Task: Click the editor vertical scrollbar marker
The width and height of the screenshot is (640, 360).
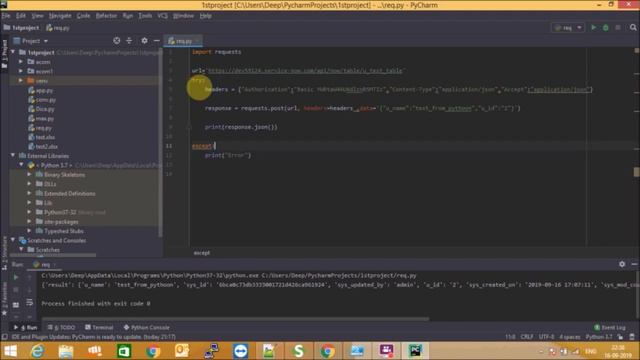Action: pyautogui.click(x=636, y=172)
